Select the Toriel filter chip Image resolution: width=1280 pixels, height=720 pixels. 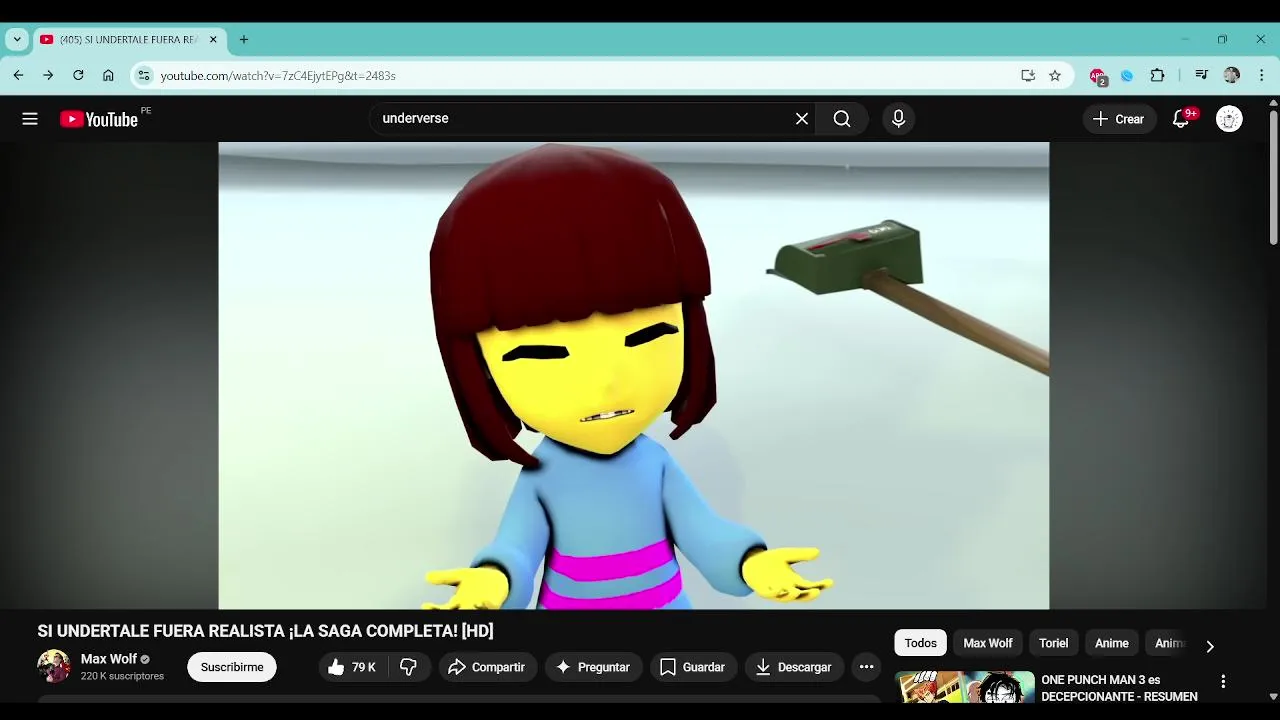1053,643
